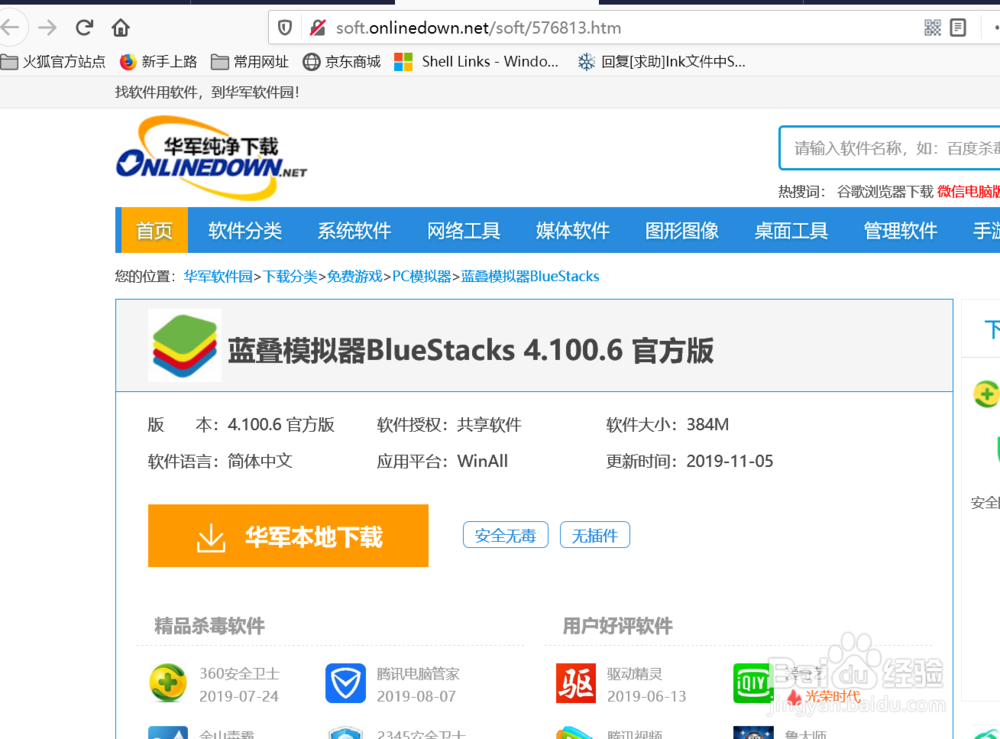The width and height of the screenshot is (1000, 739).
Task: Focus the software name search box
Action: [890, 148]
